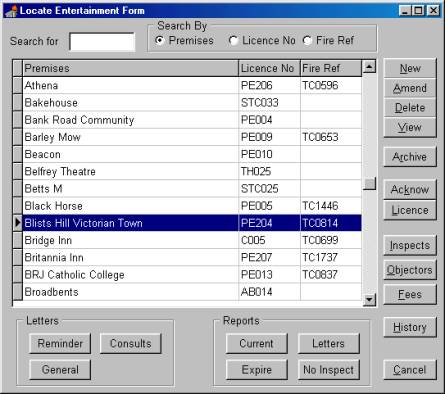Screen dimensions: 445x394
Task: Click fire ref TC0837
Action: coord(320,275)
